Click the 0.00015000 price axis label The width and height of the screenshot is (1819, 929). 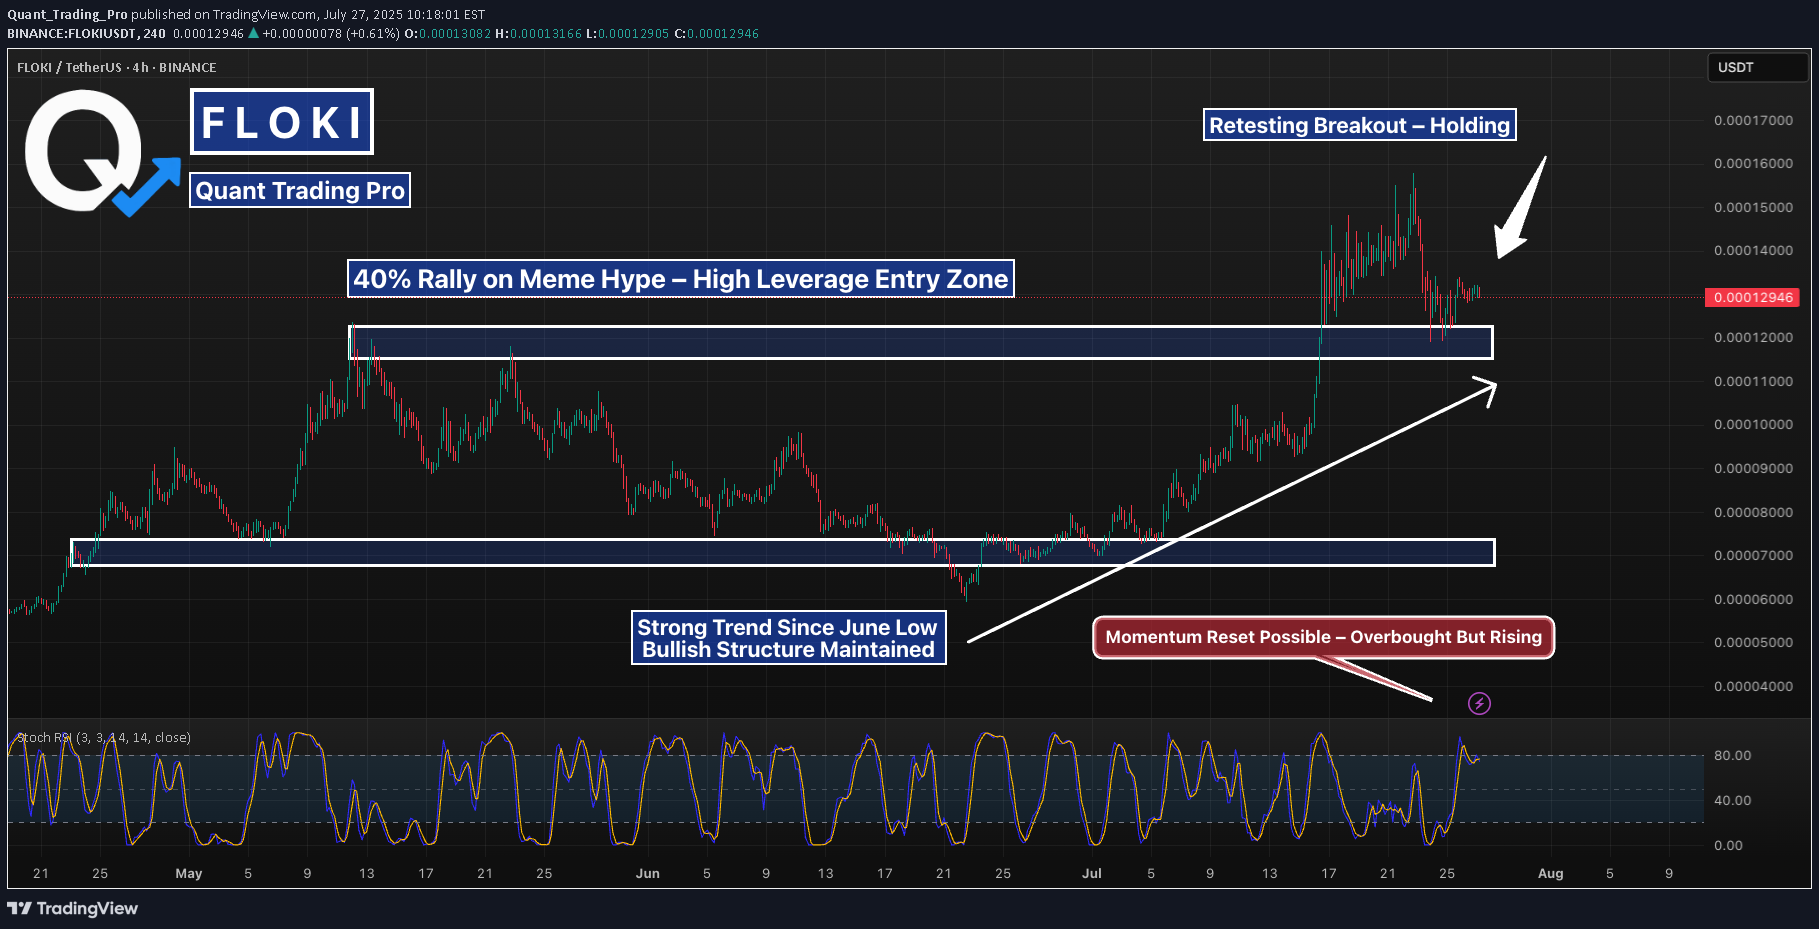tap(1753, 207)
